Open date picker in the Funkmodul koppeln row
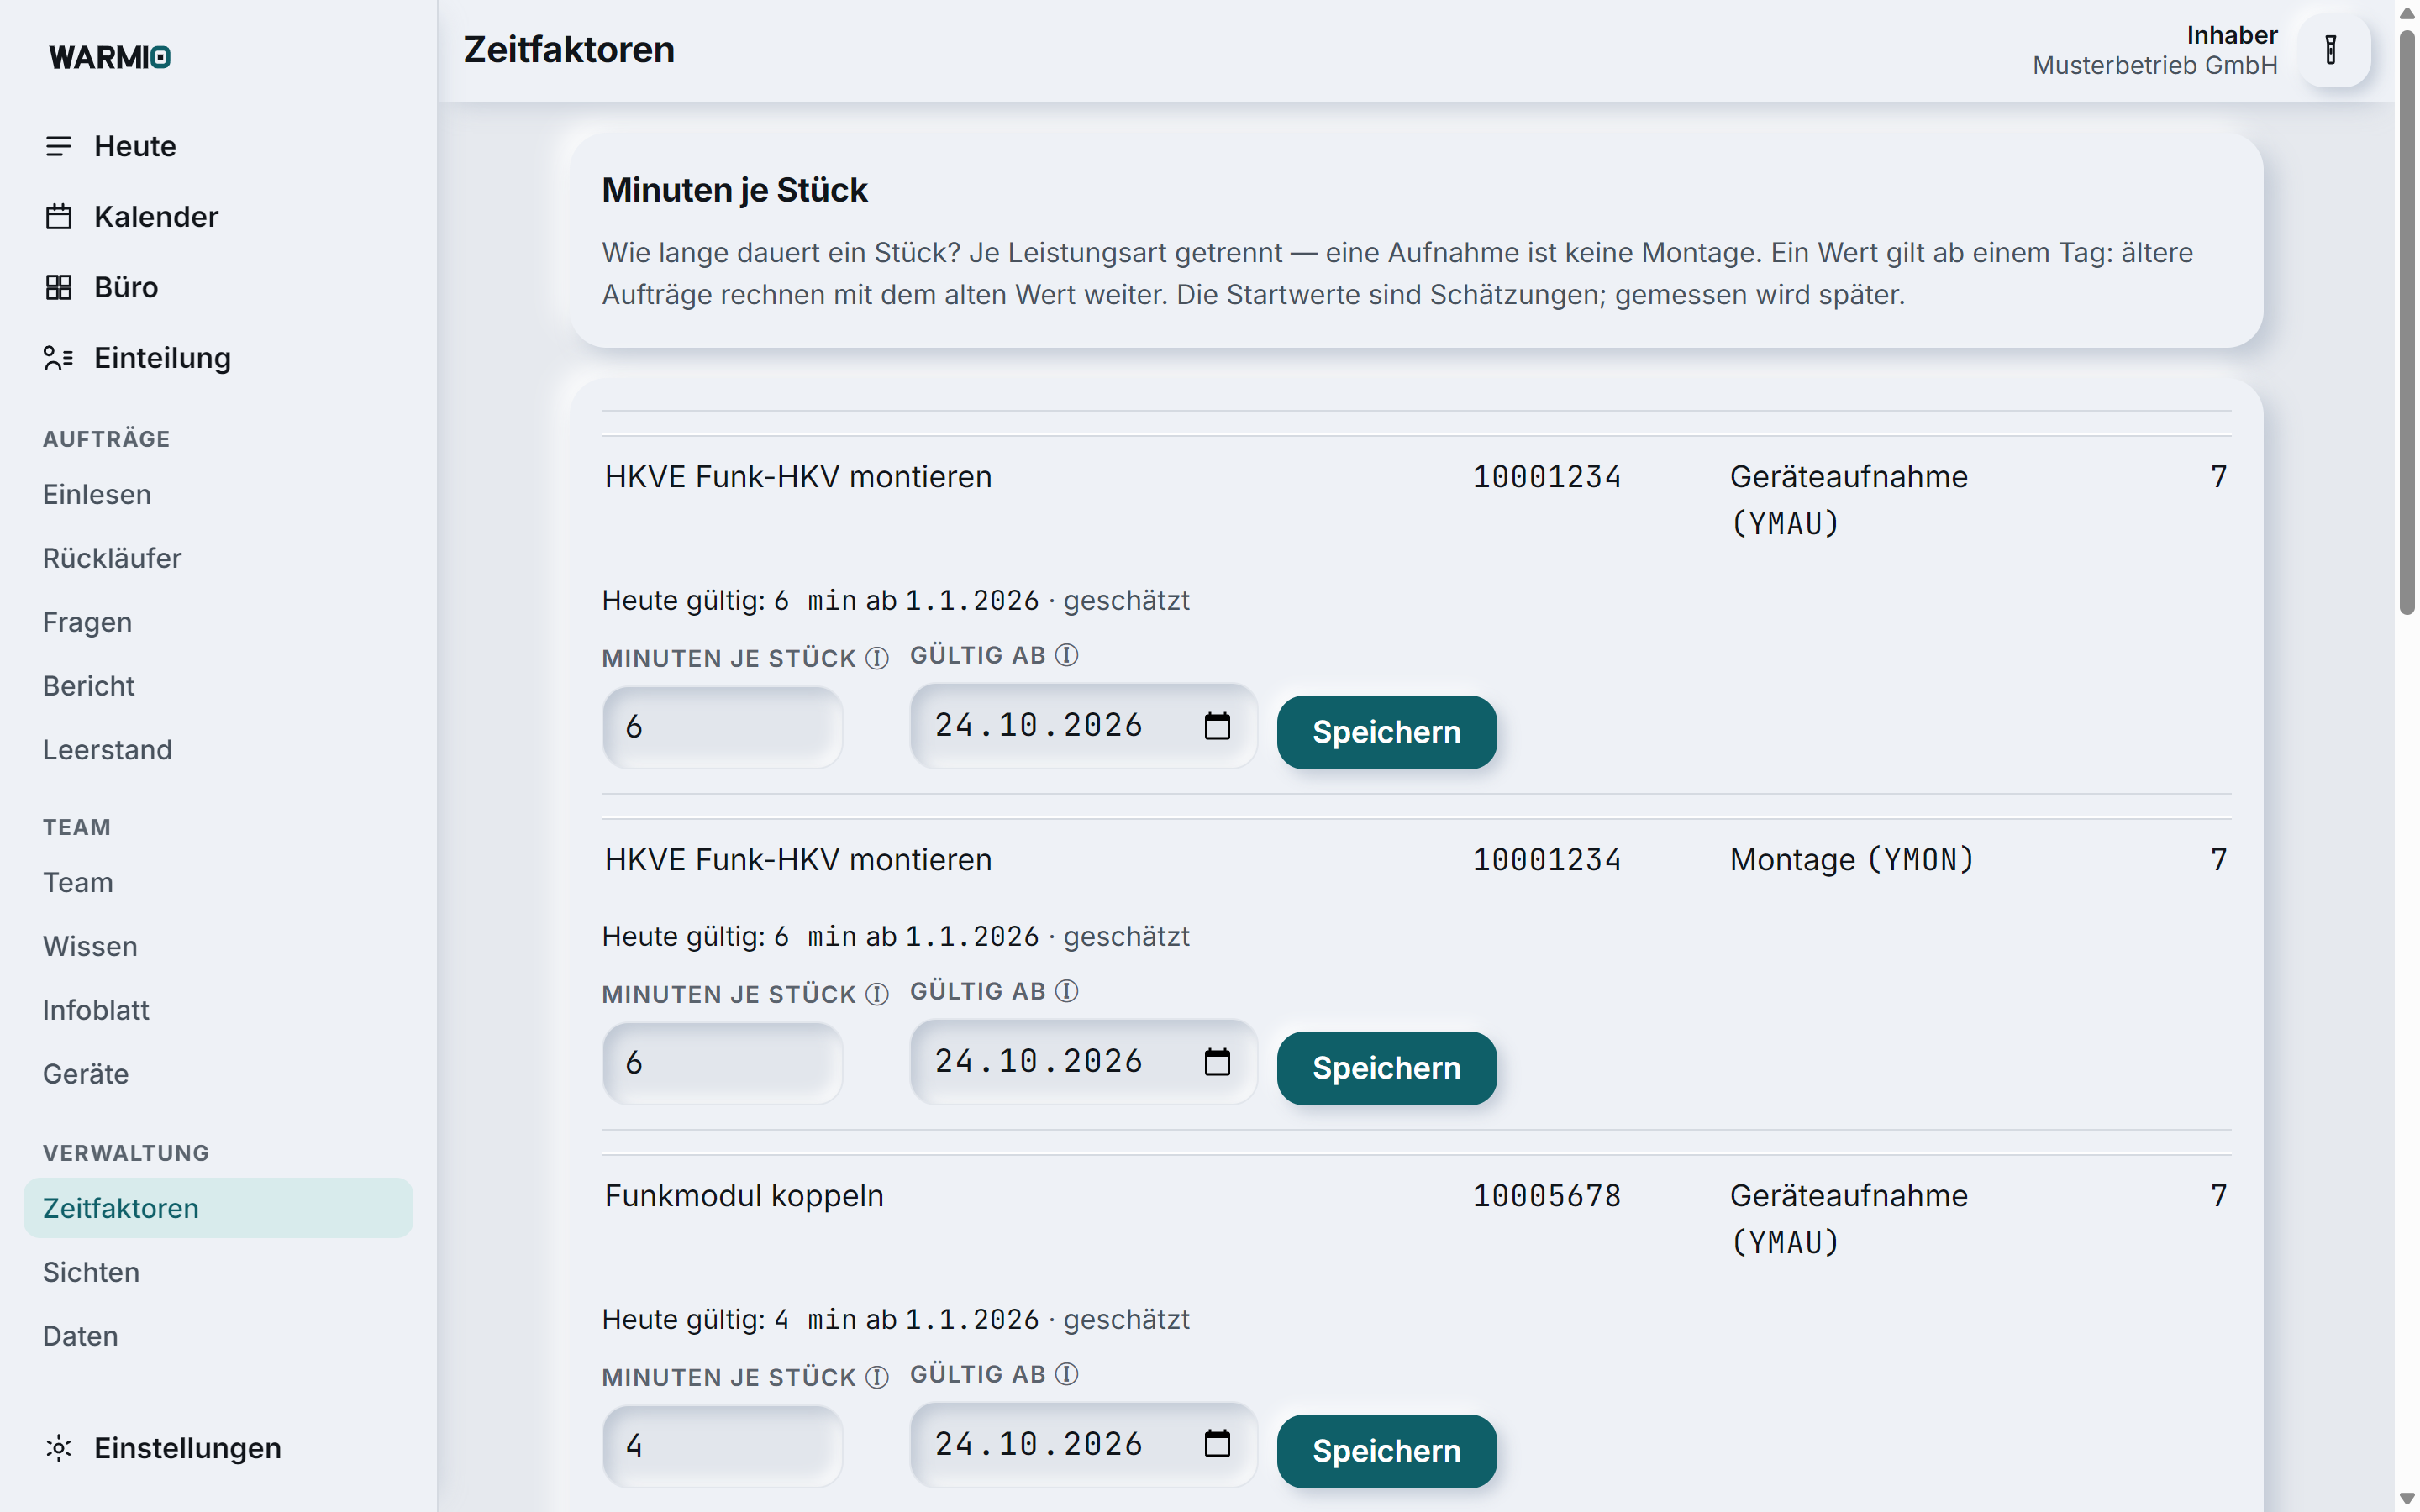 tap(1217, 1444)
